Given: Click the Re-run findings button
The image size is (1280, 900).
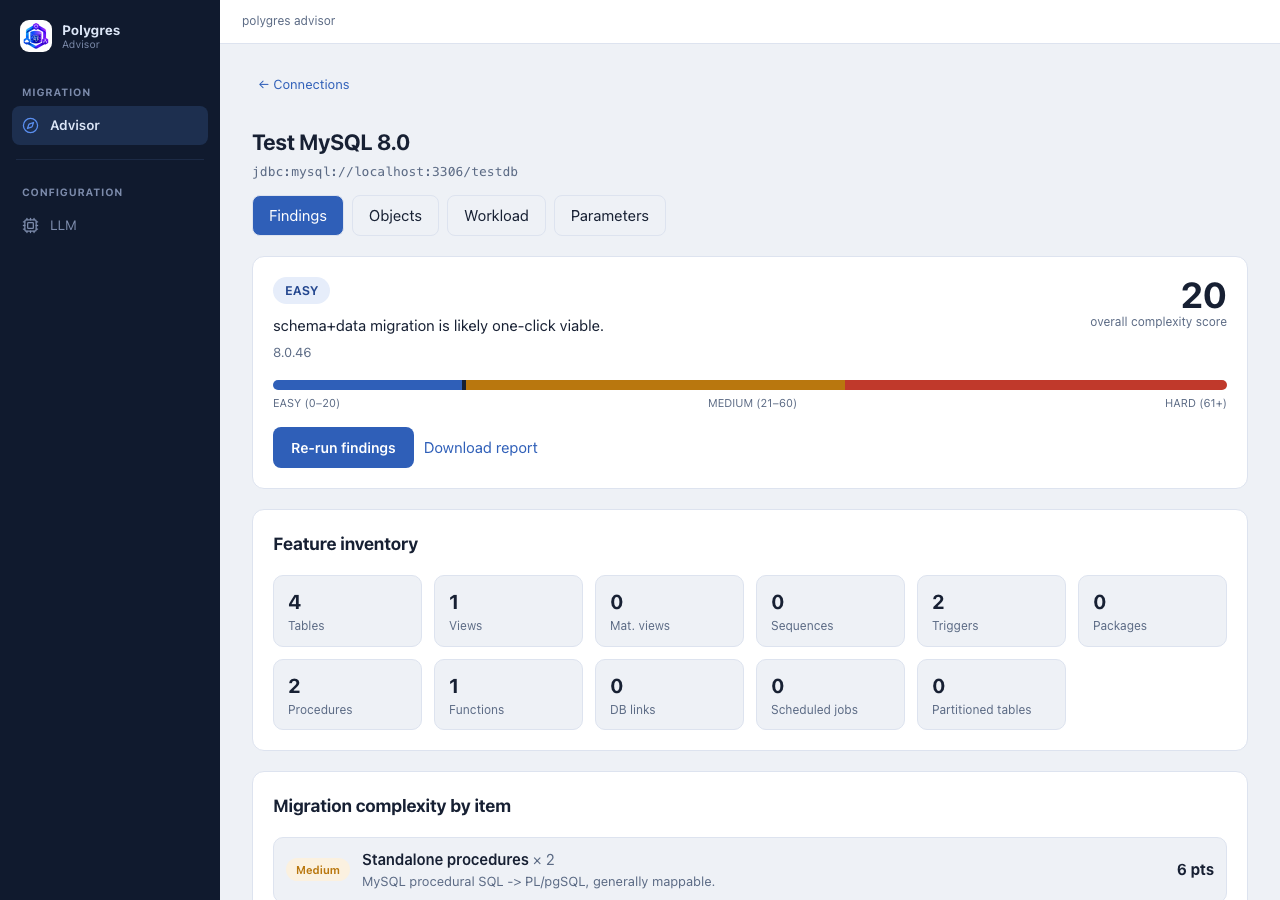Looking at the screenshot, I should click(343, 447).
